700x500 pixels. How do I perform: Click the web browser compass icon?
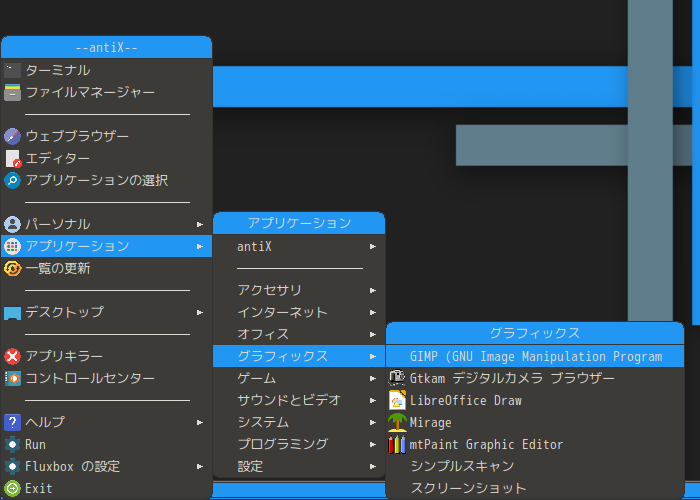tap(12, 136)
